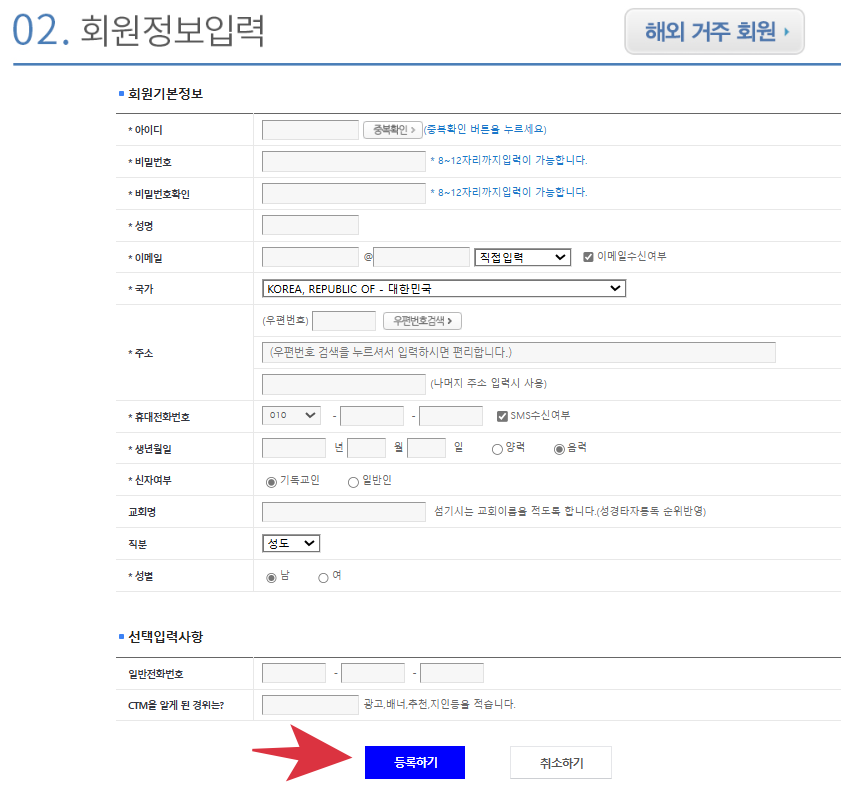The width and height of the screenshot is (841, 792).
Task: Focus the middle 일반전화번호 field
Action: coord(373,673)
